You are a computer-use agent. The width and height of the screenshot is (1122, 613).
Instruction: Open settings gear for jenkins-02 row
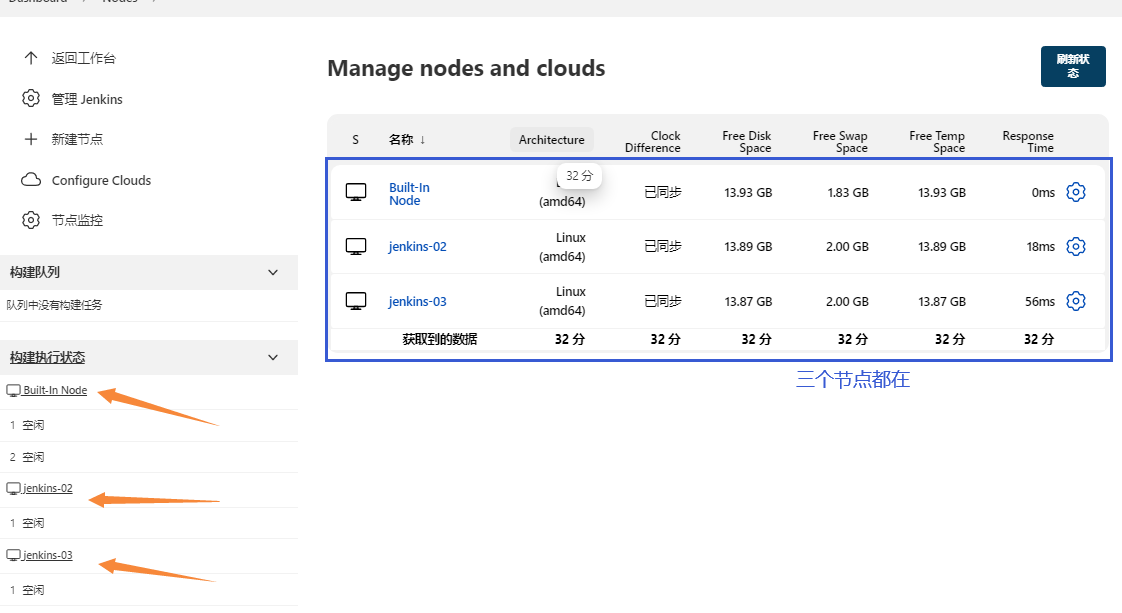1075,246
